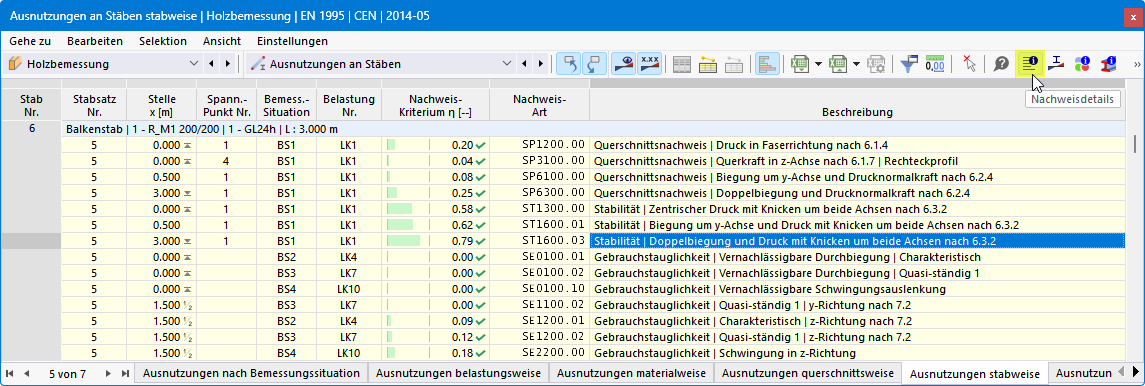This screenshot has width=1145, height=386.
Task: Select row Stabilität Doppelbiegung und Druck nach 6.3.2
Action: [857, 241]
